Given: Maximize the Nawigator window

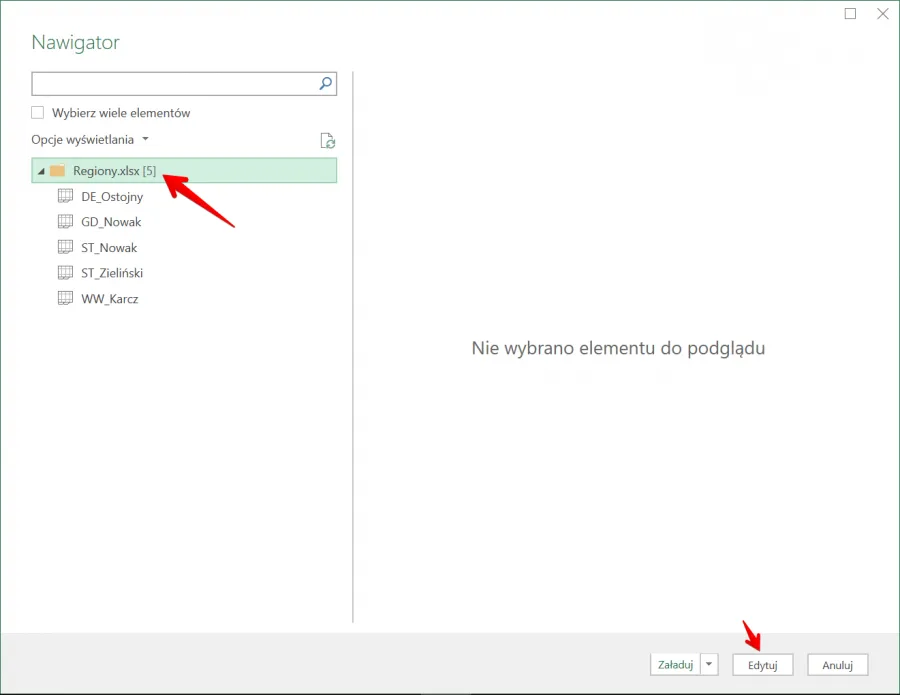Looking at the screenshot, I should coord(850,14).
